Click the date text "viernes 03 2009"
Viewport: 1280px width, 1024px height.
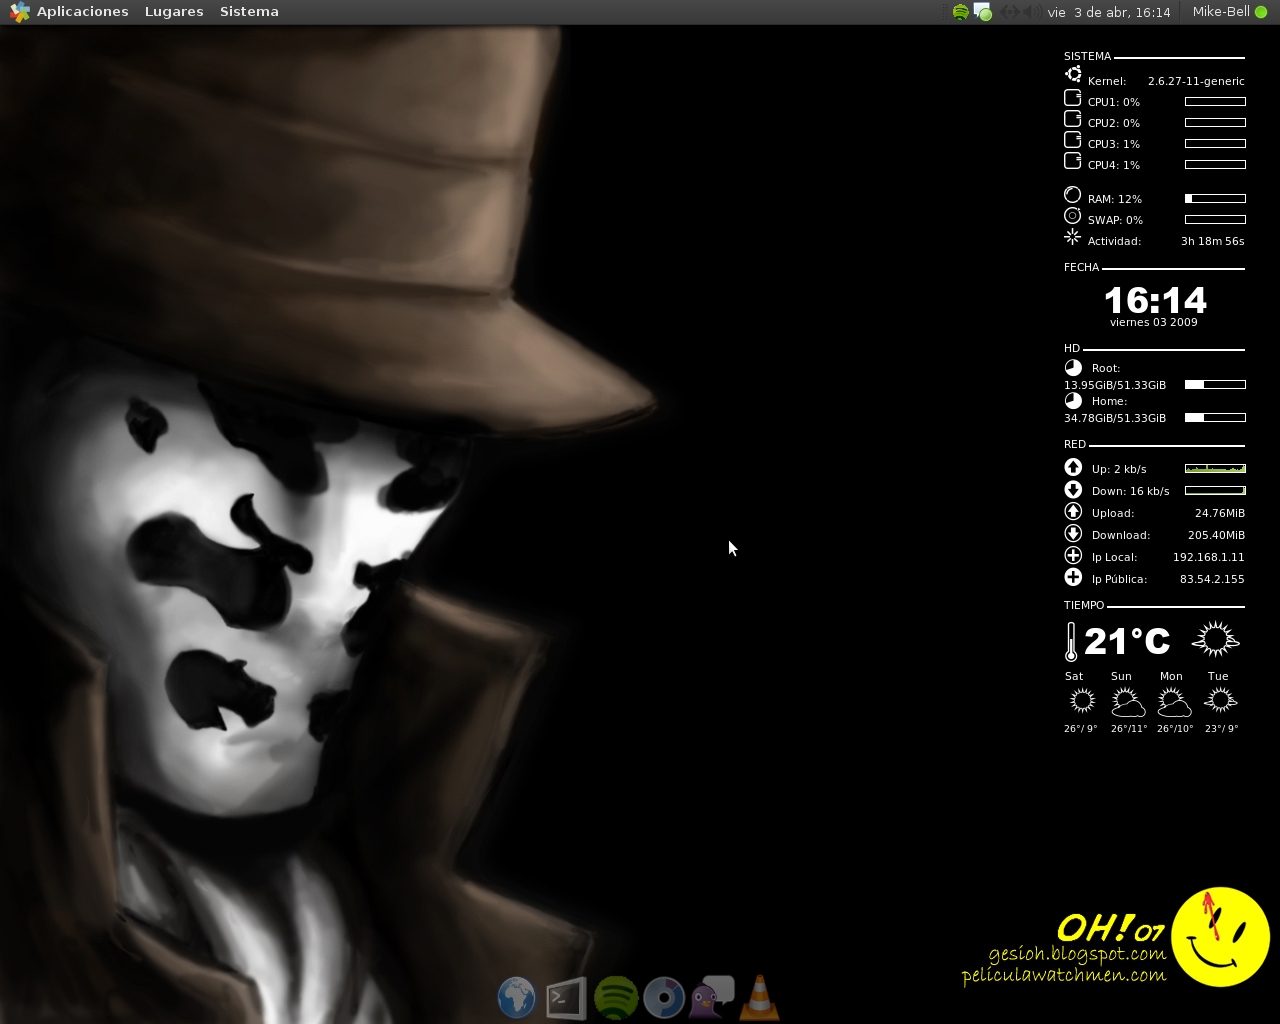[x=1153, y=322]
